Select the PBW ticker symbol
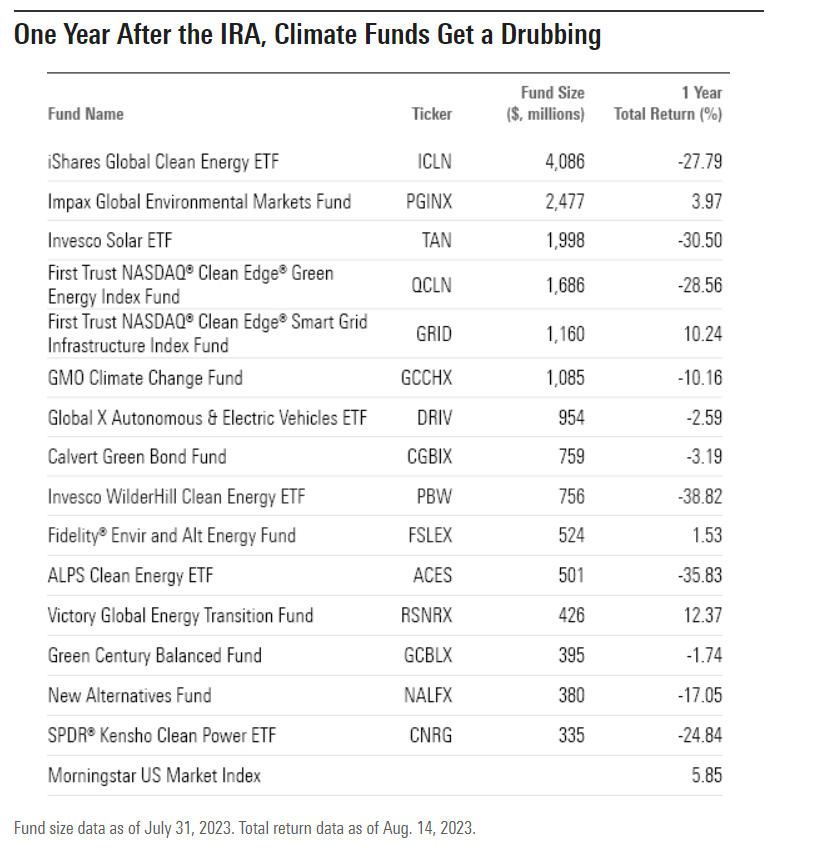The width and height of the screenshot is (821, 860). coord(434,497)
